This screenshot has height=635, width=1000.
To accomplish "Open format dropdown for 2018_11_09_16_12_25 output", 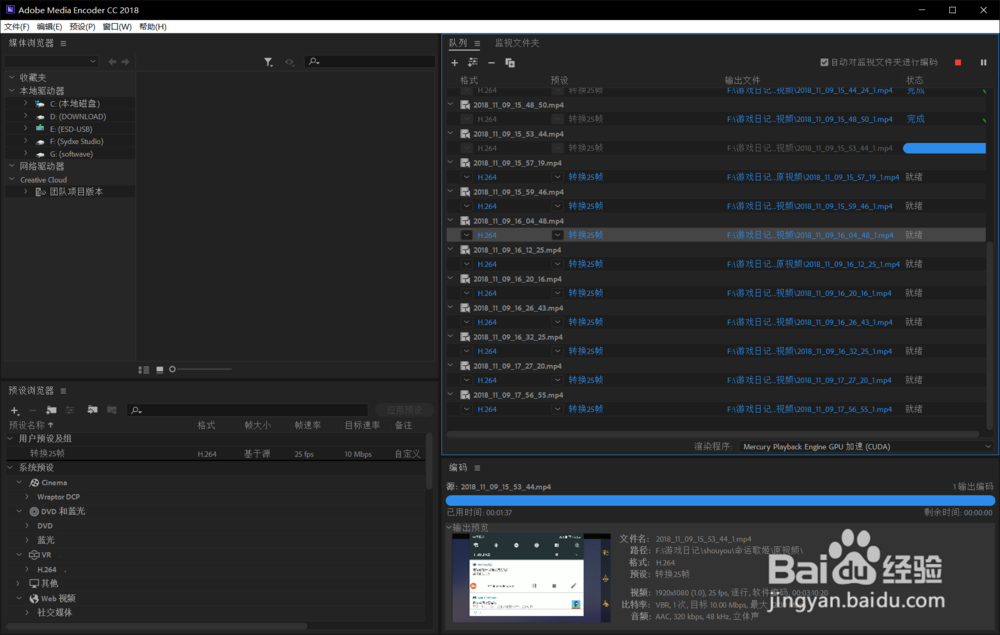I will 467,264.
